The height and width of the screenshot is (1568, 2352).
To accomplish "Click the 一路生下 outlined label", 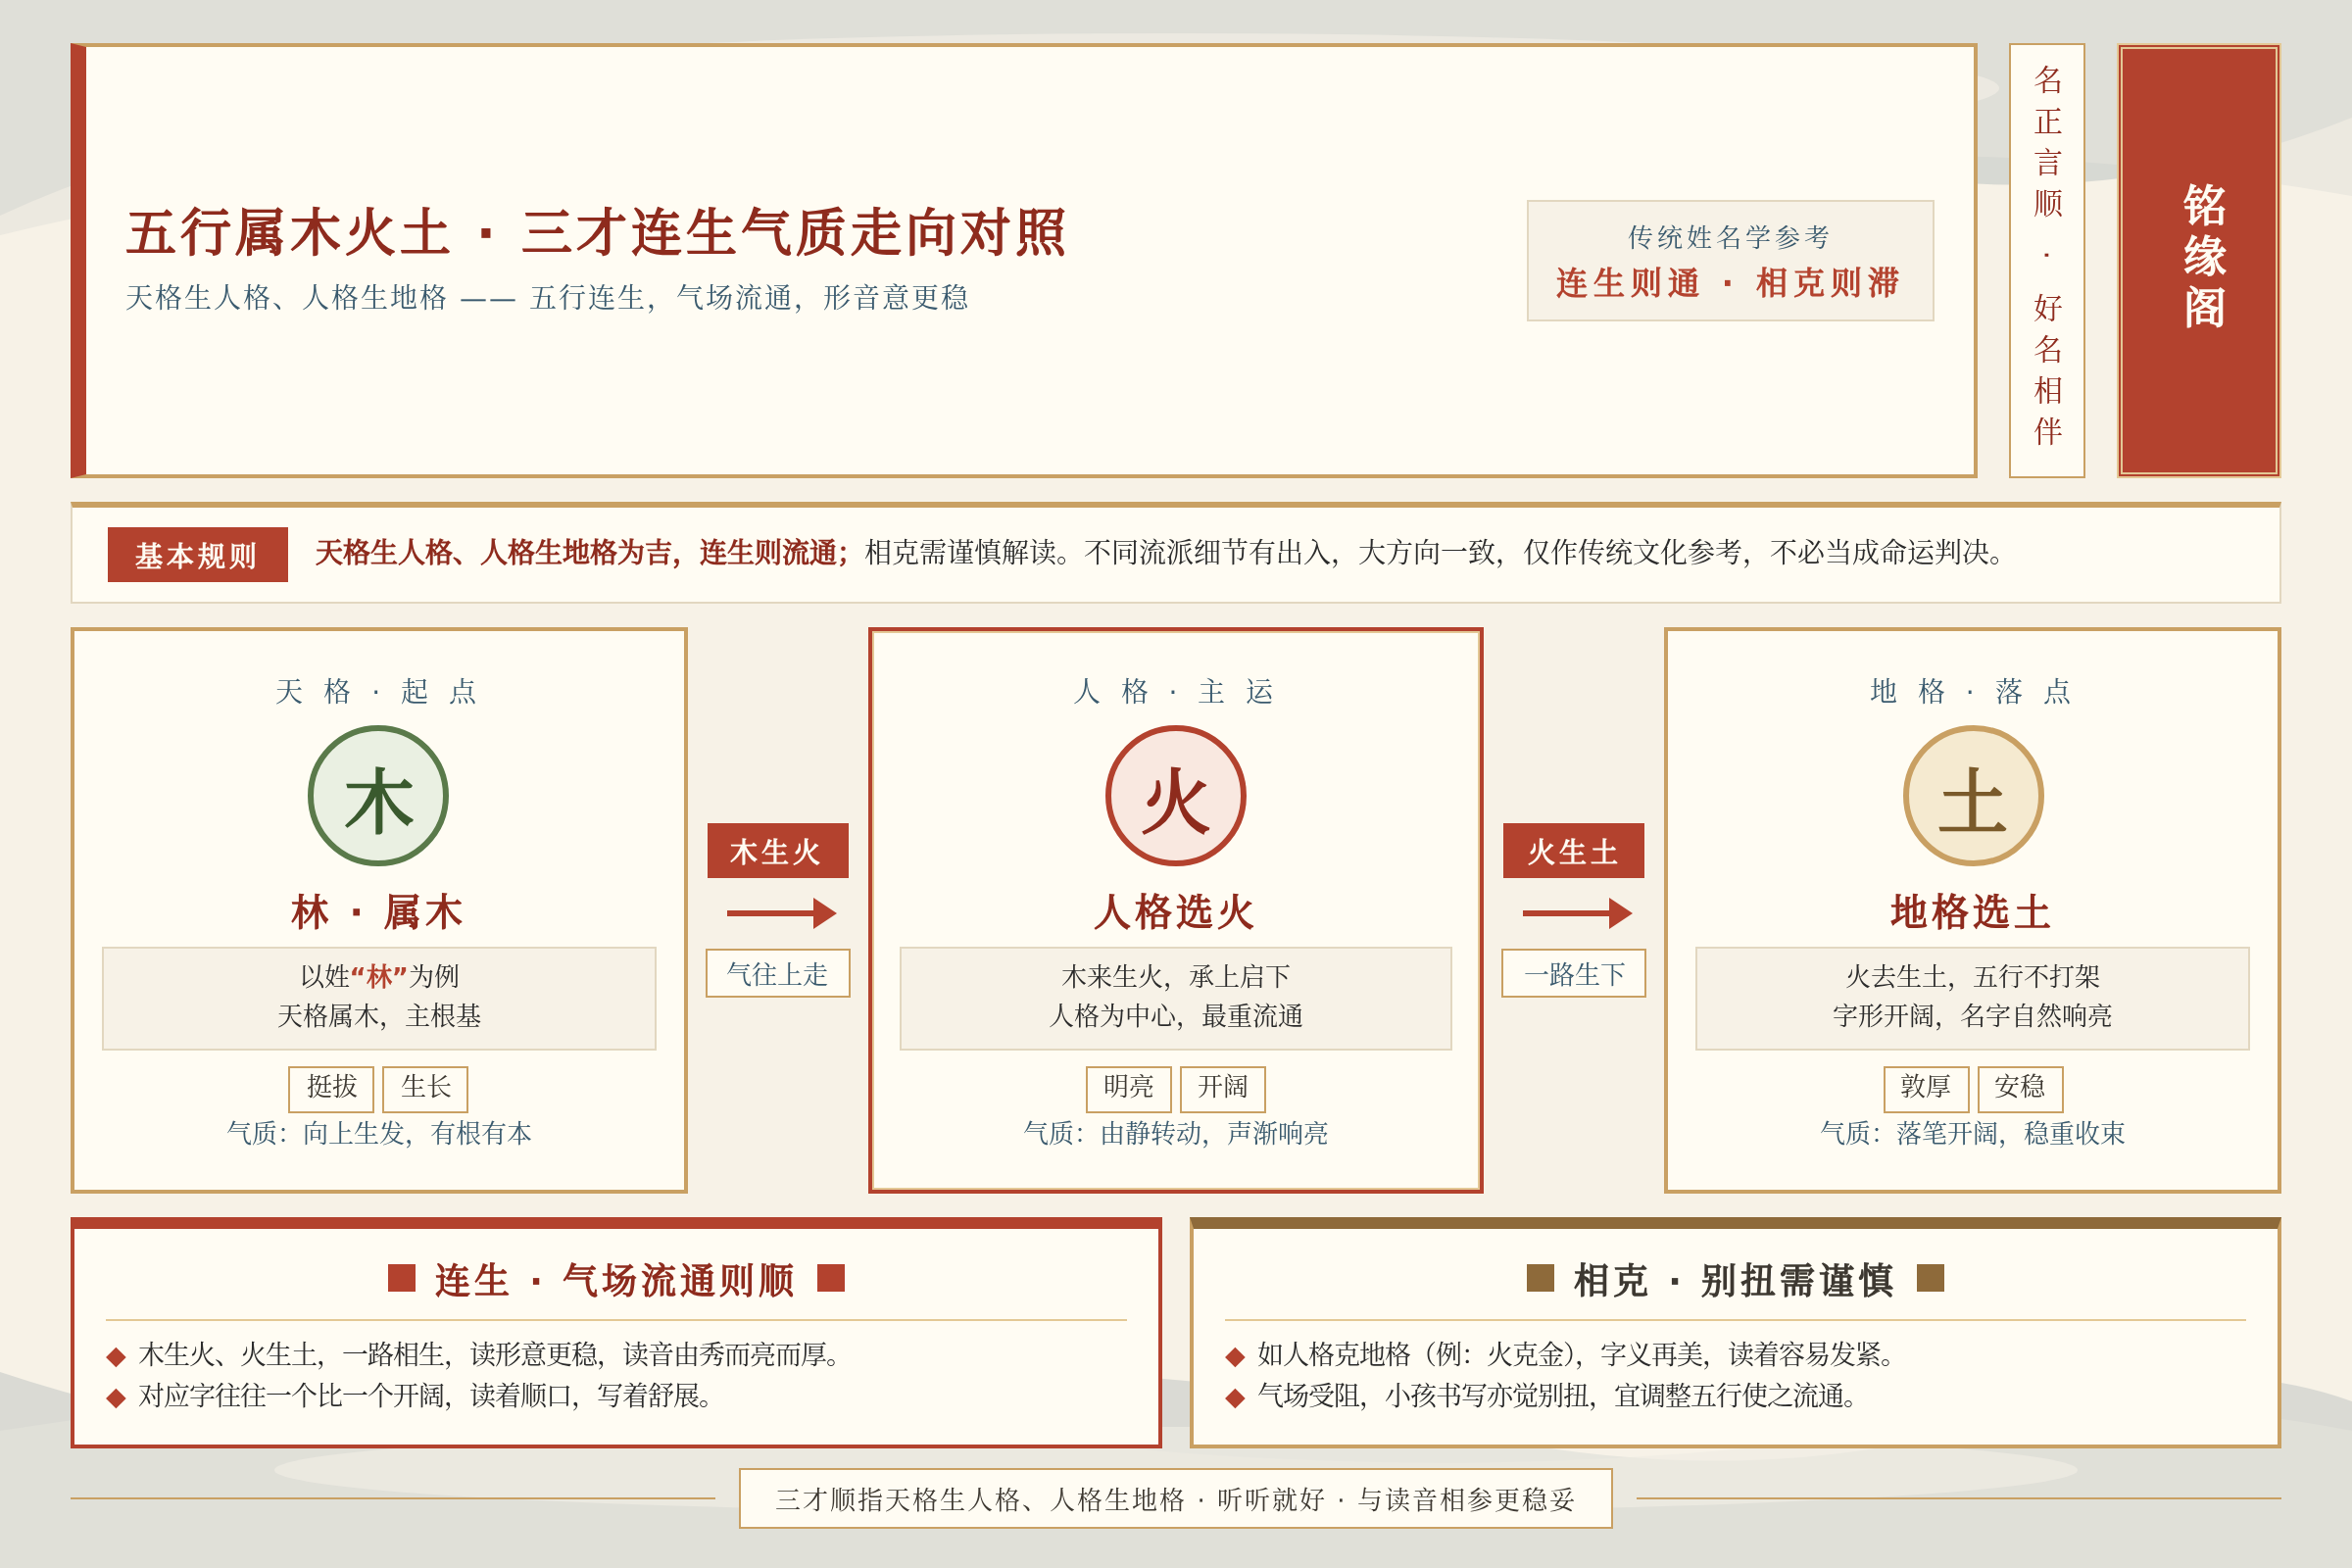I will pos(1573,973).
